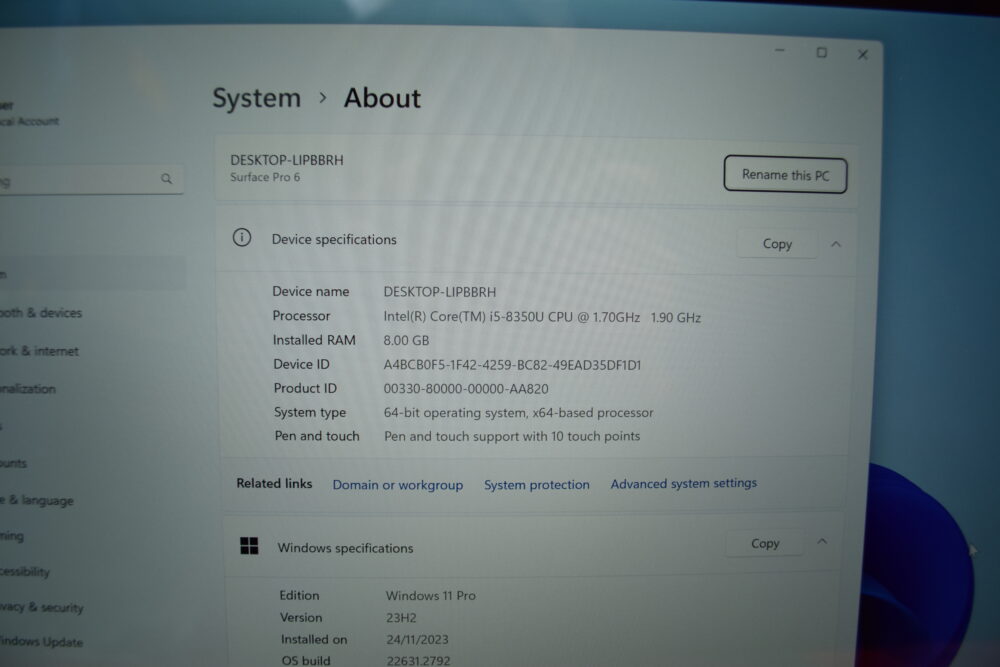Viewport: 1000px width, 667px height.
Task: Open Accessibility in sidebar
Action: [25, 572]
